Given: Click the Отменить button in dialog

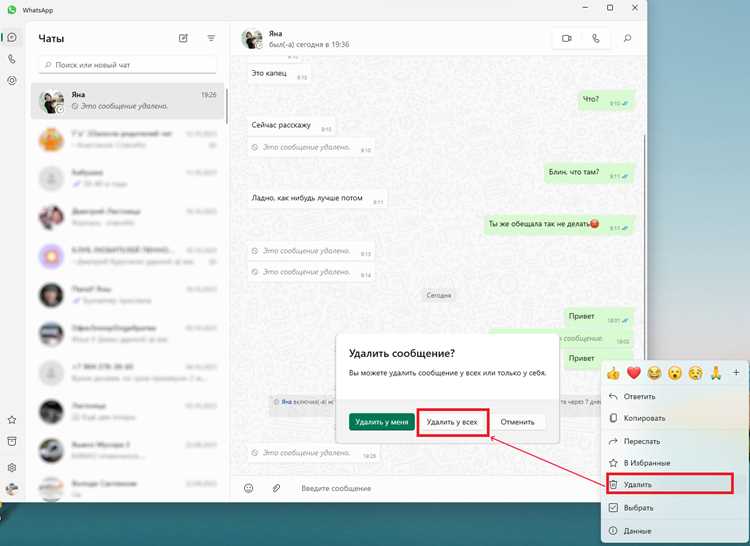Looking at the screenshot, I should (518, 422).
